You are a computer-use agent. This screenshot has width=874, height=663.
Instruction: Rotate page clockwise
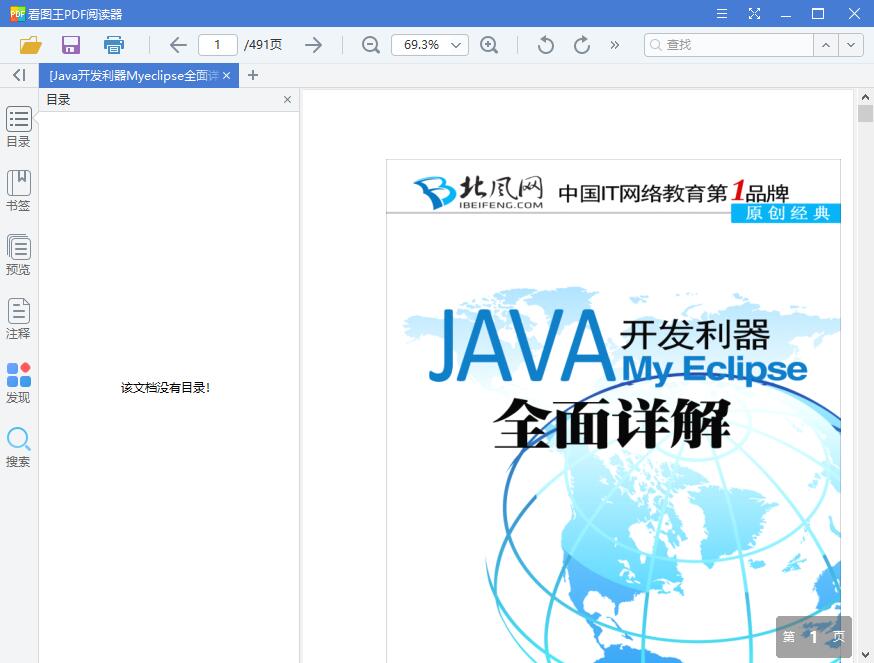[x=581, y=45]
